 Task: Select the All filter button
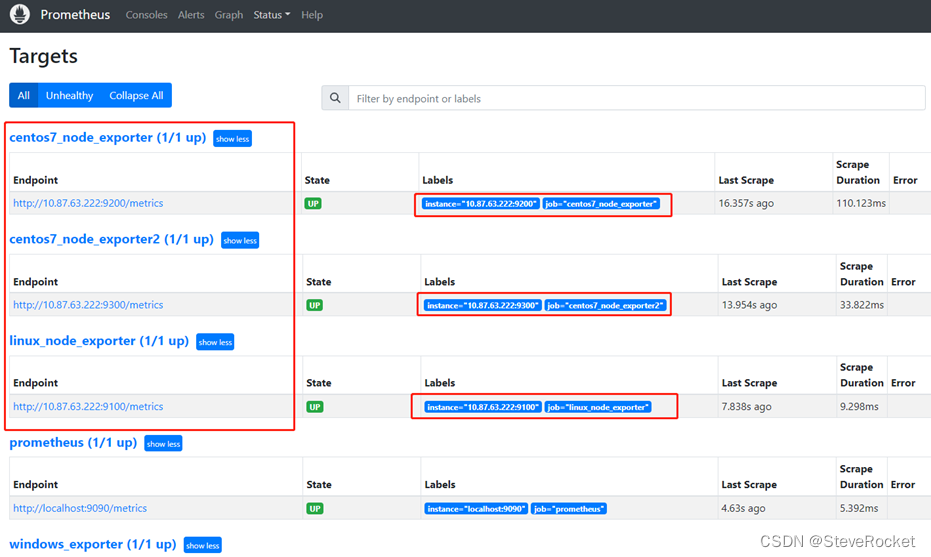(24, 95)
